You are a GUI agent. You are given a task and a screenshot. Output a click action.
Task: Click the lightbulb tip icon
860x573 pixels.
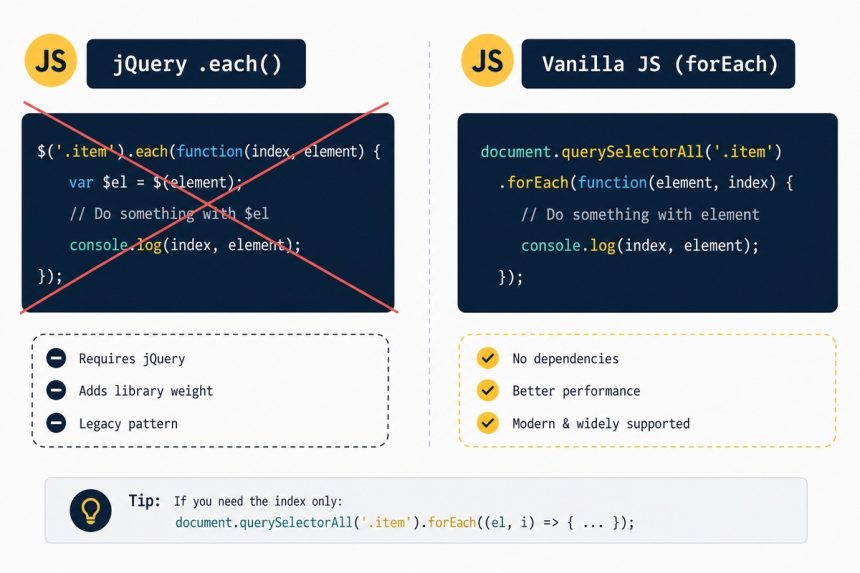pyautogui.click(x=90, y=510)
